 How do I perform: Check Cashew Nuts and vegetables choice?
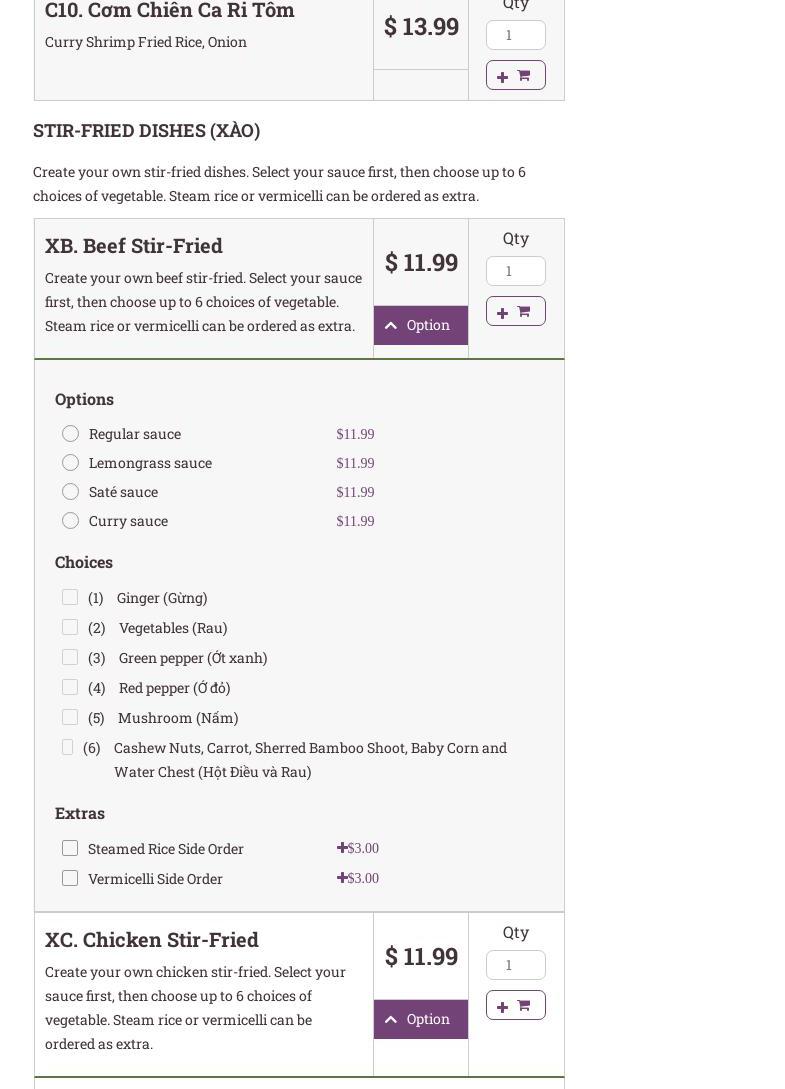(67, 747)
